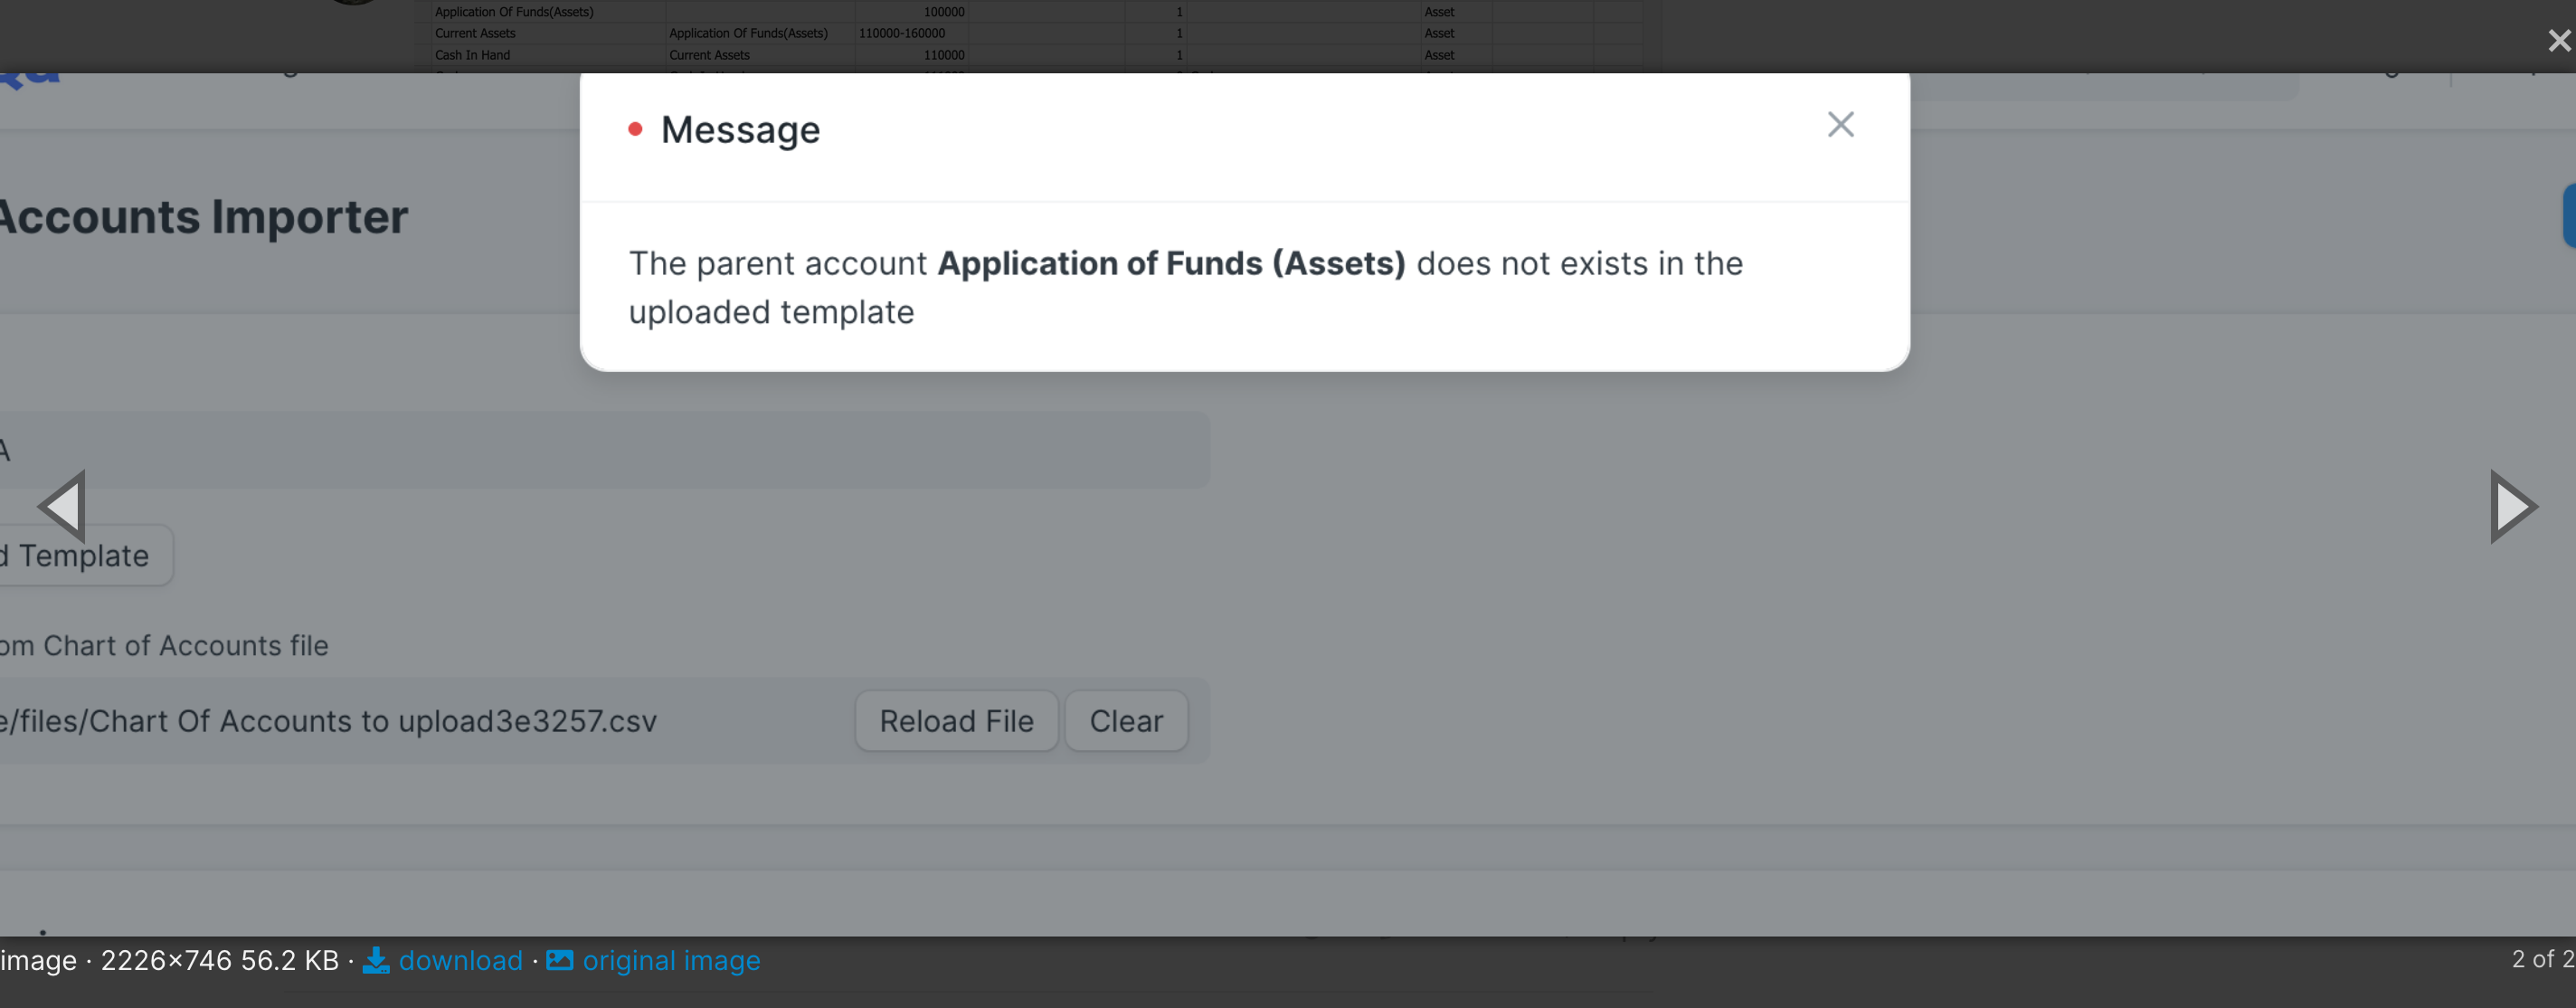Select the Cash In Hand spreadsheet row
This screenshot has width=2576, height=1008.
click(472, 55)
